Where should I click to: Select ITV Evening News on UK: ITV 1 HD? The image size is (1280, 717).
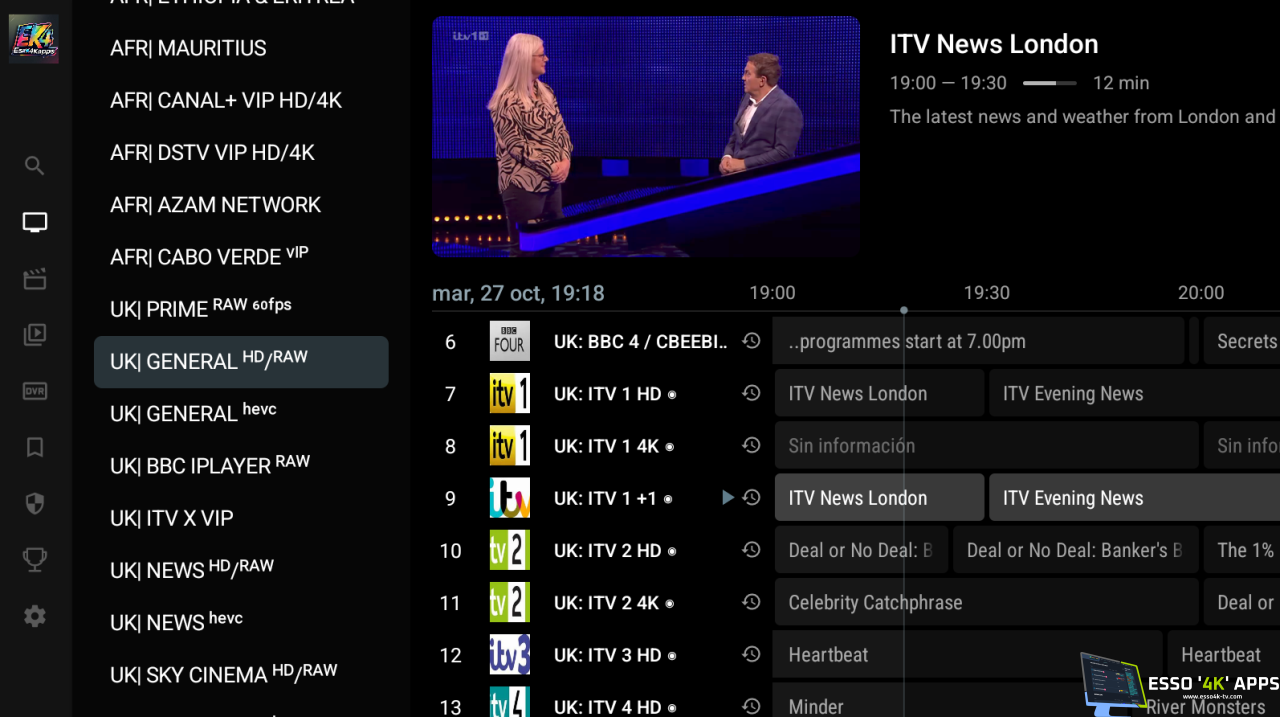tap(1134, 393)
